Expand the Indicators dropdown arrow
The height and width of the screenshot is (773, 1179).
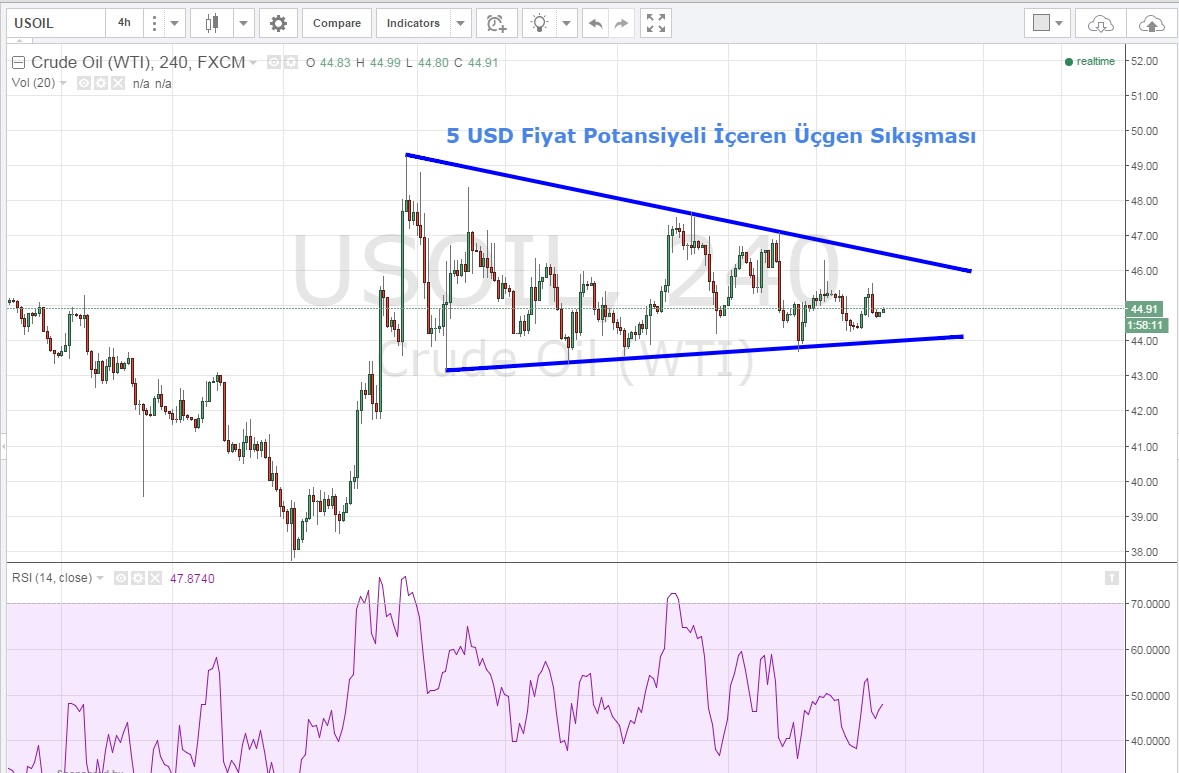tap(460, 23)
